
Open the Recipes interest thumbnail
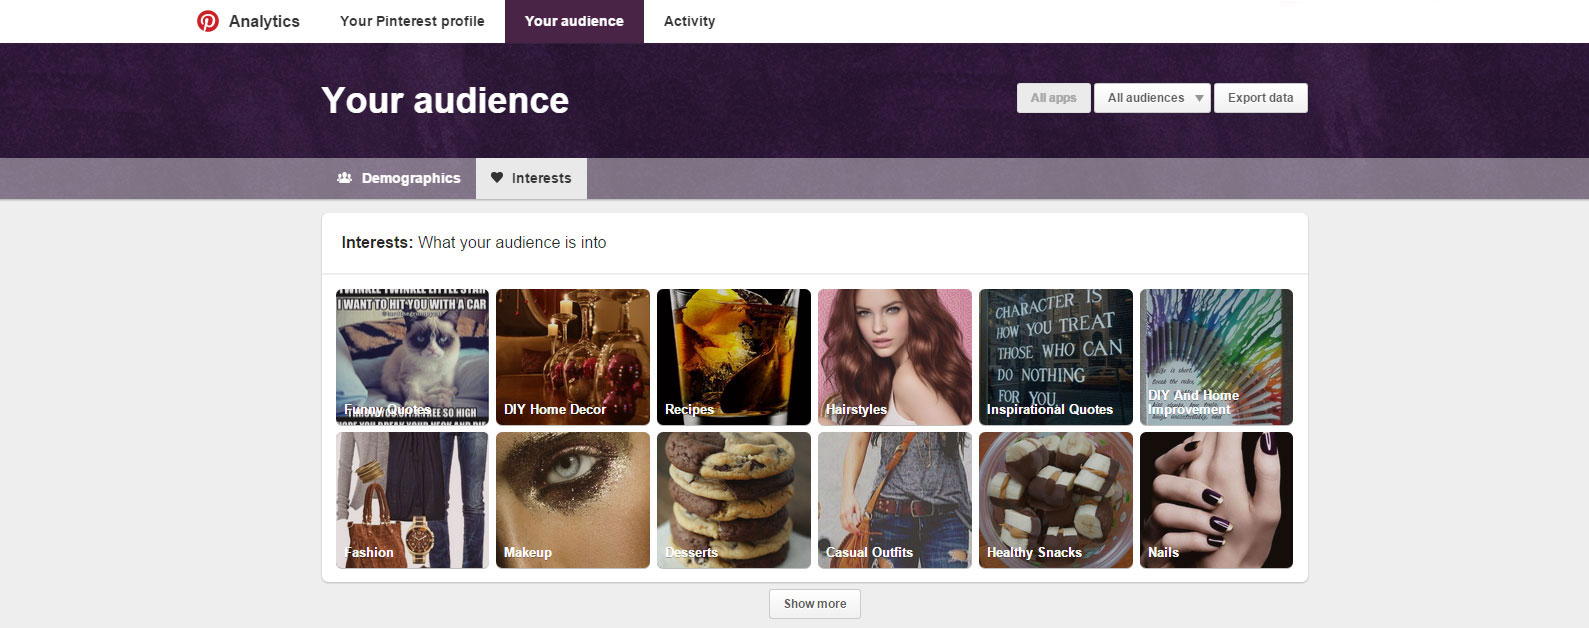point(734,357)
